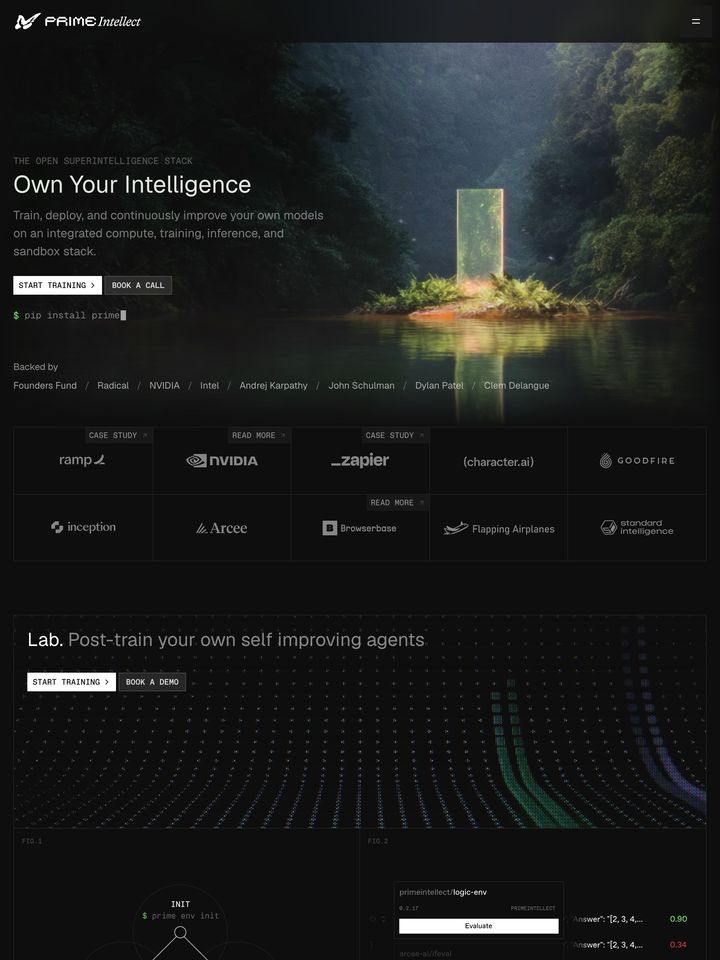The height and width of the screenshot is (960, 720).
Task: Click the INIT node circle
Action: click(x=180, y=932)
